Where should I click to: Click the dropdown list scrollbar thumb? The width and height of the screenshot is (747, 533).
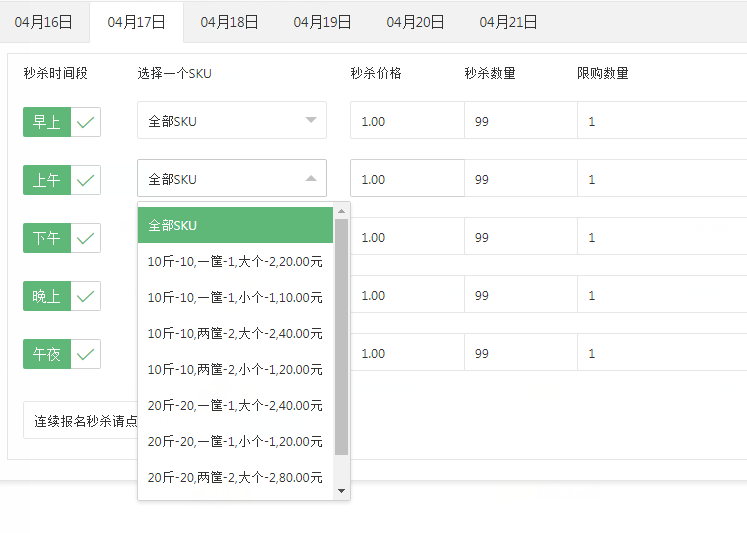click(x=341, y=337)
